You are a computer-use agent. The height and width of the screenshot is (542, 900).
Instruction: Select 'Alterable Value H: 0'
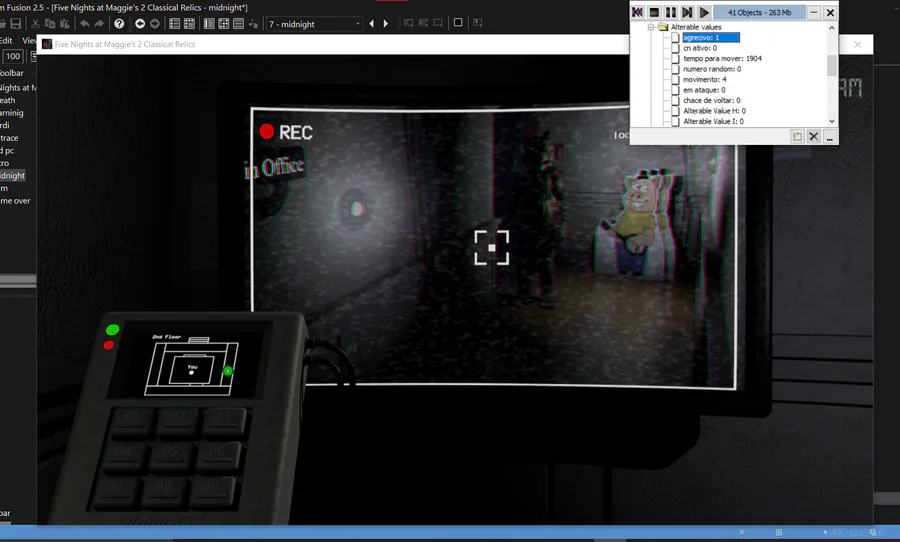tap(714, 111)
